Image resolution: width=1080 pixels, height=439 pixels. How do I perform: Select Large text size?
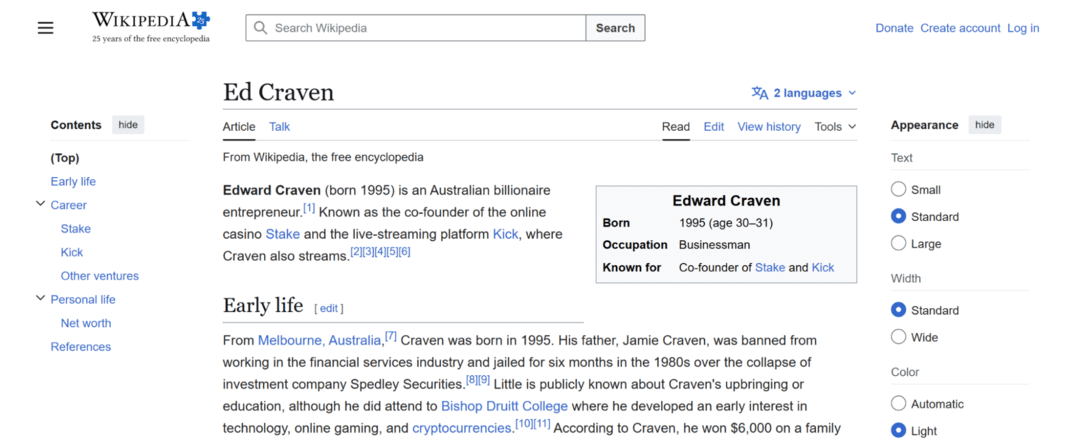(898, 243)
